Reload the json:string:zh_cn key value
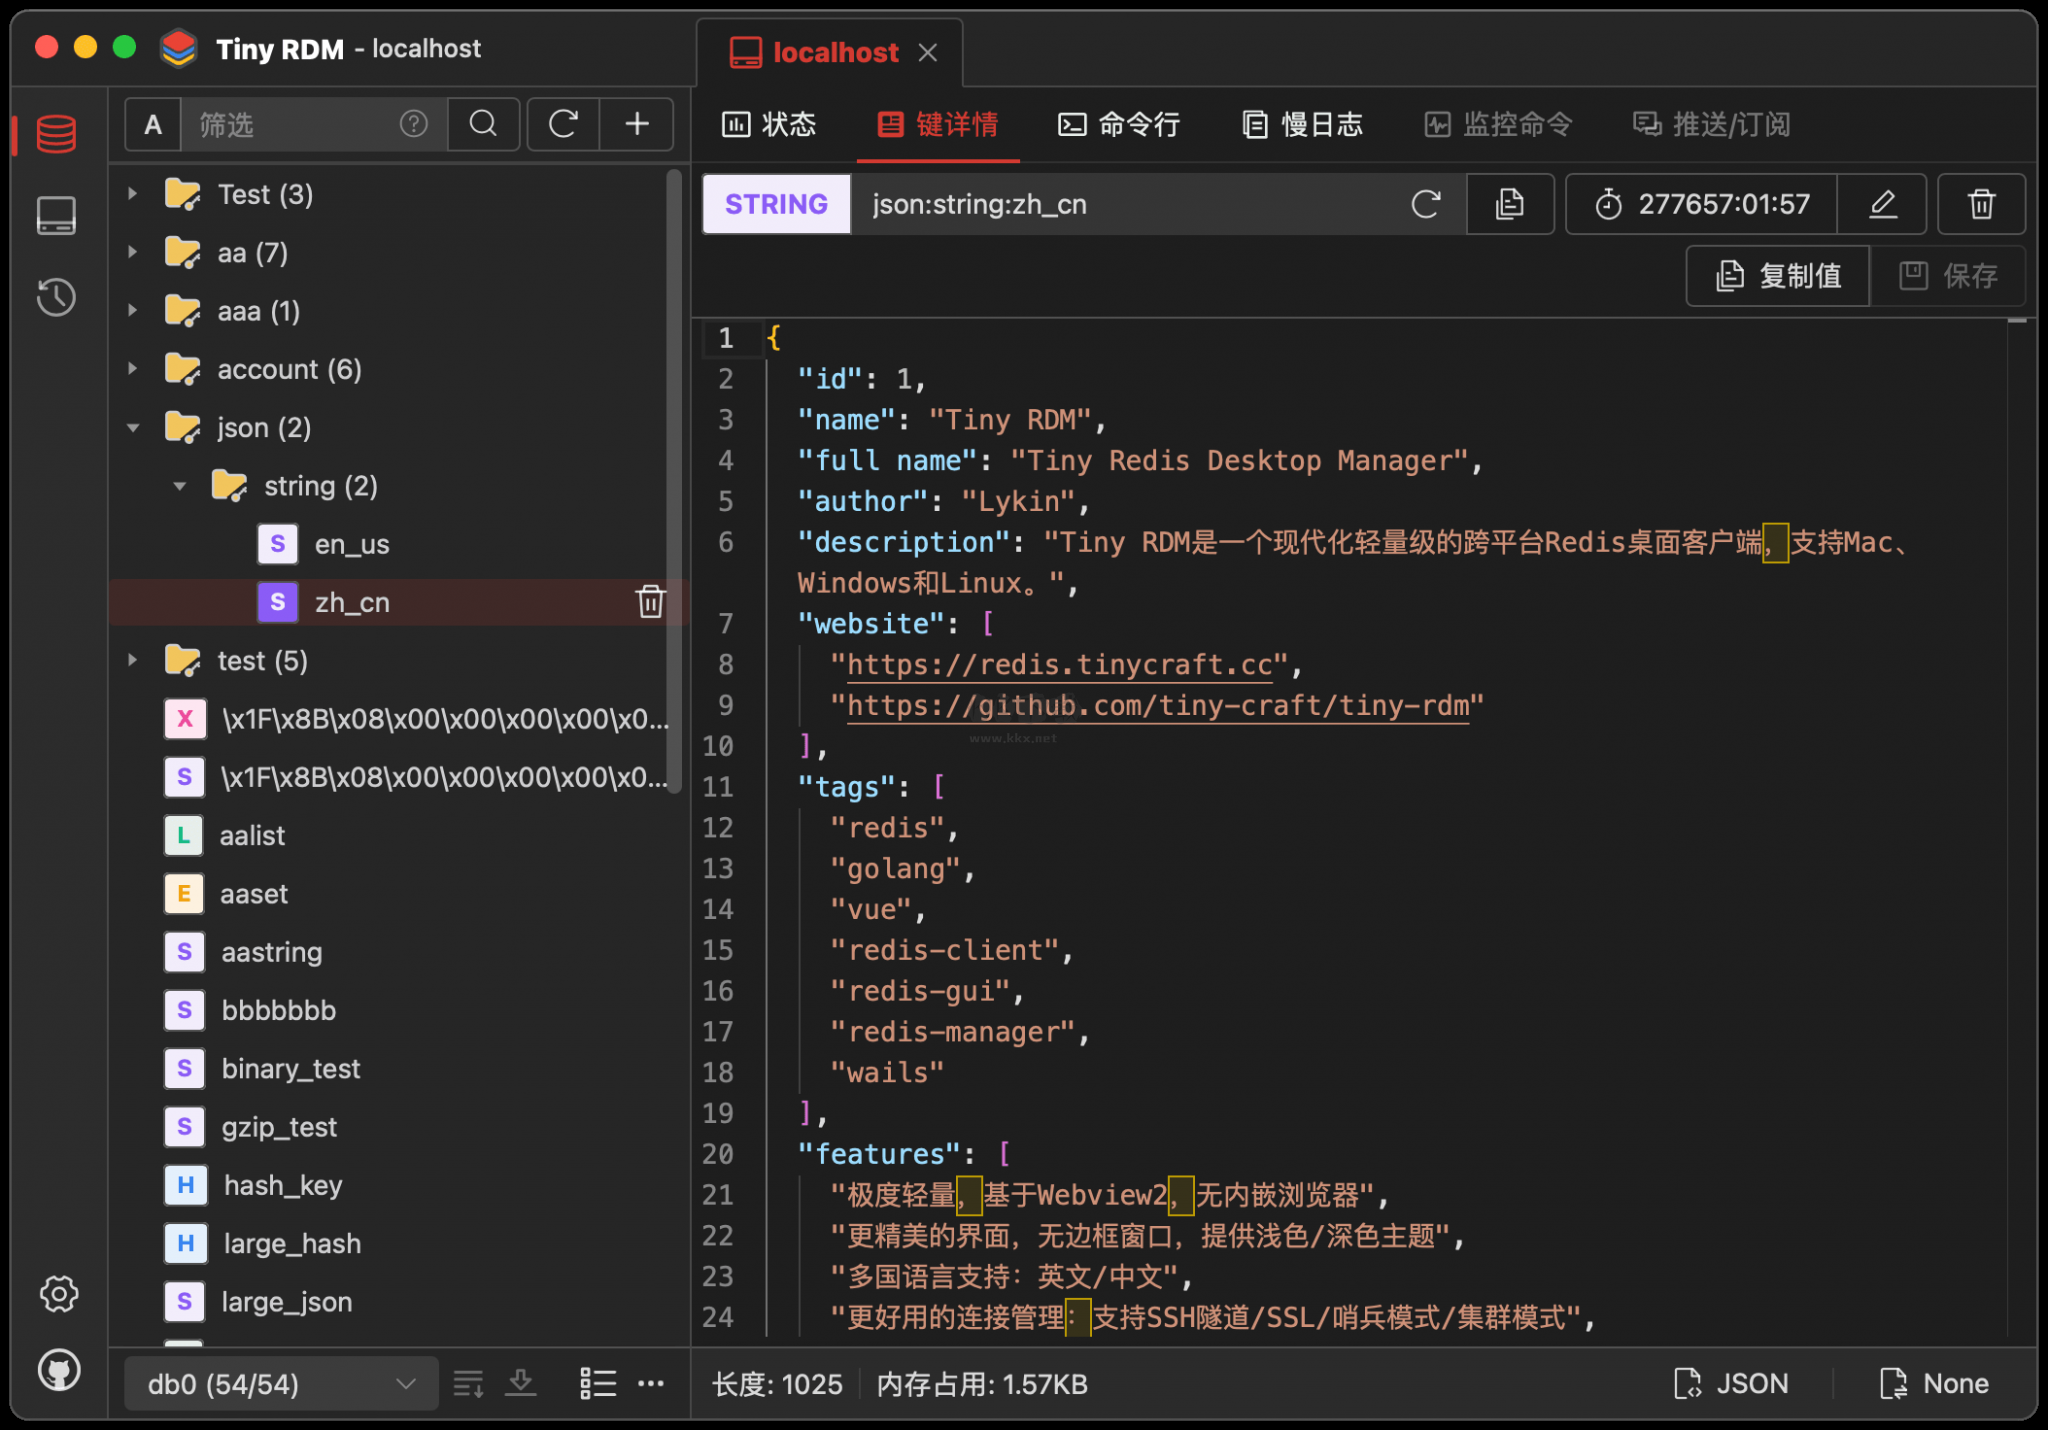 tap(1426, 204)
